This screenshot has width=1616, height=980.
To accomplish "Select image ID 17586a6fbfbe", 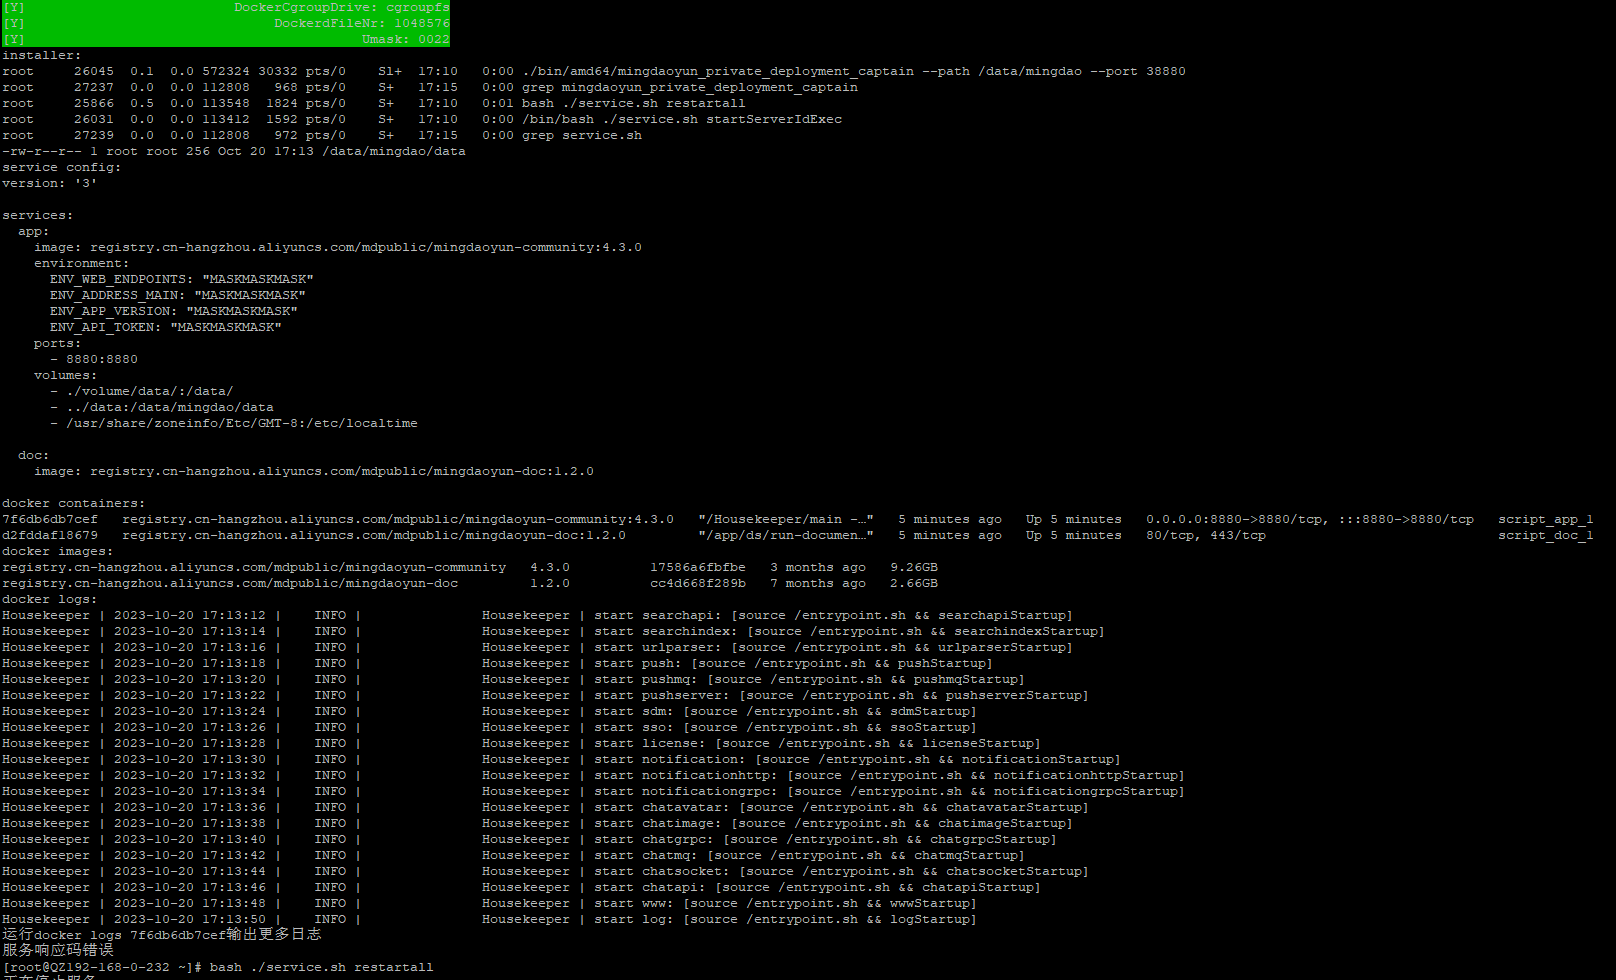I will tap(698, 567).
